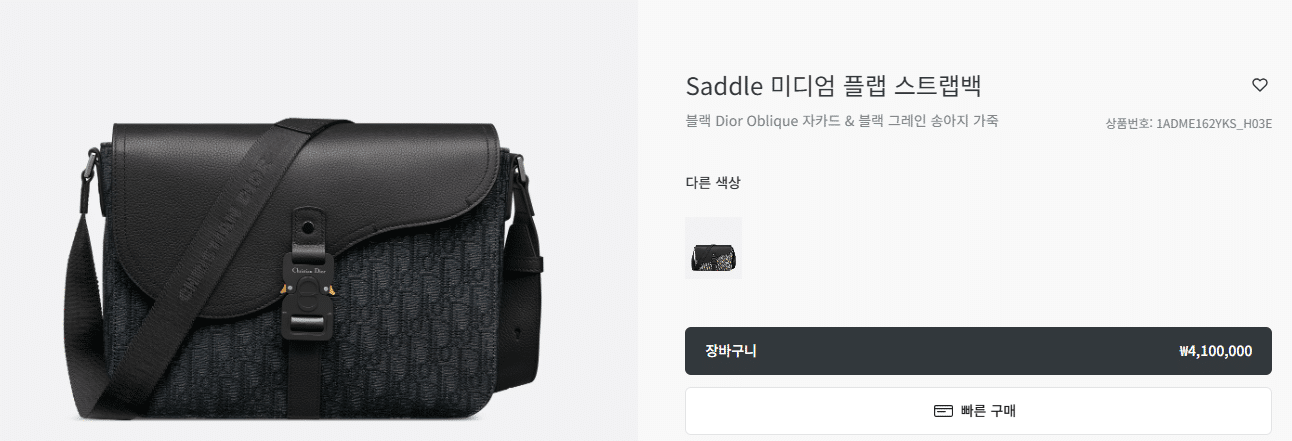Click the 장바구니 text label inside dark bar
Image resolution: width=1292 pixels, height=441 pixels.
coord(731,351)
